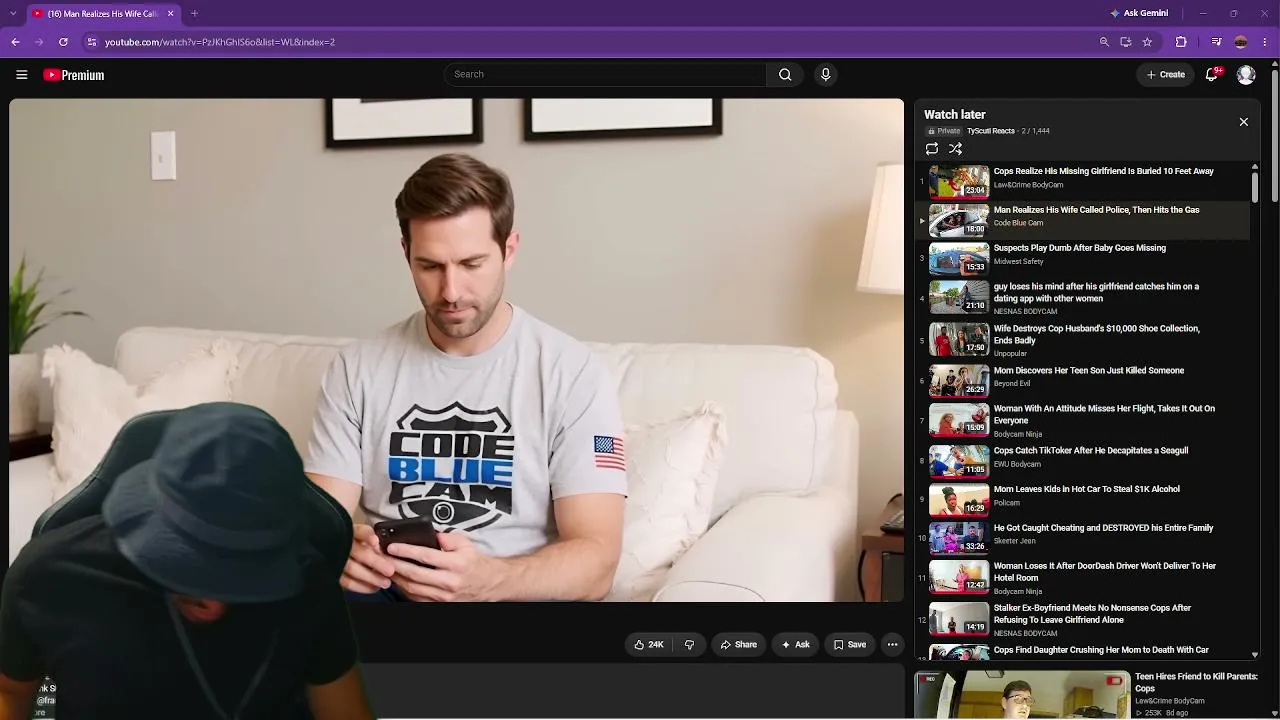Click the main video player
Viewport: 1280px width, 720px height.
[x=457, y=350]
